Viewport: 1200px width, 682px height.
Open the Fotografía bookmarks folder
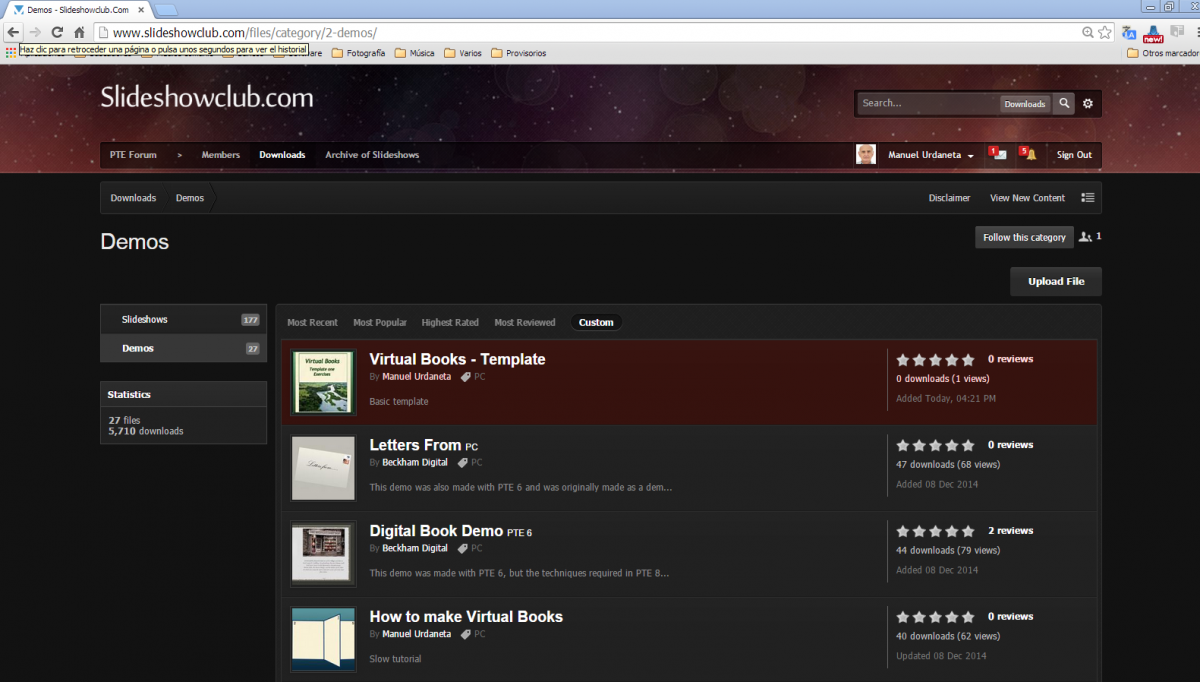coord(358,53)
